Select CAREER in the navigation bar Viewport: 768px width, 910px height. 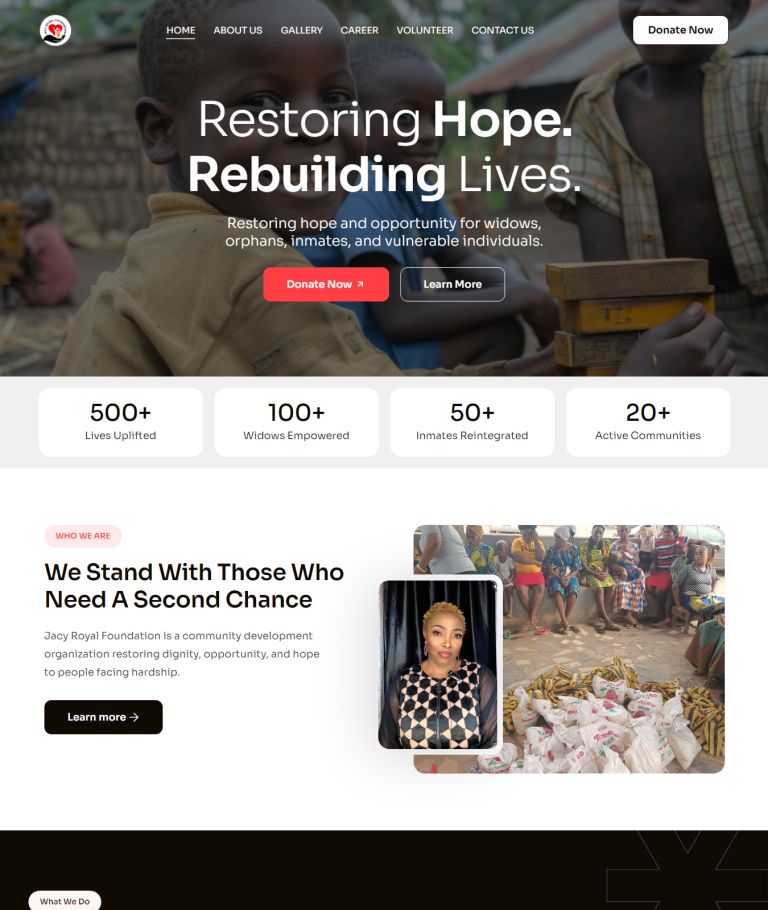[x=359, y=30]
